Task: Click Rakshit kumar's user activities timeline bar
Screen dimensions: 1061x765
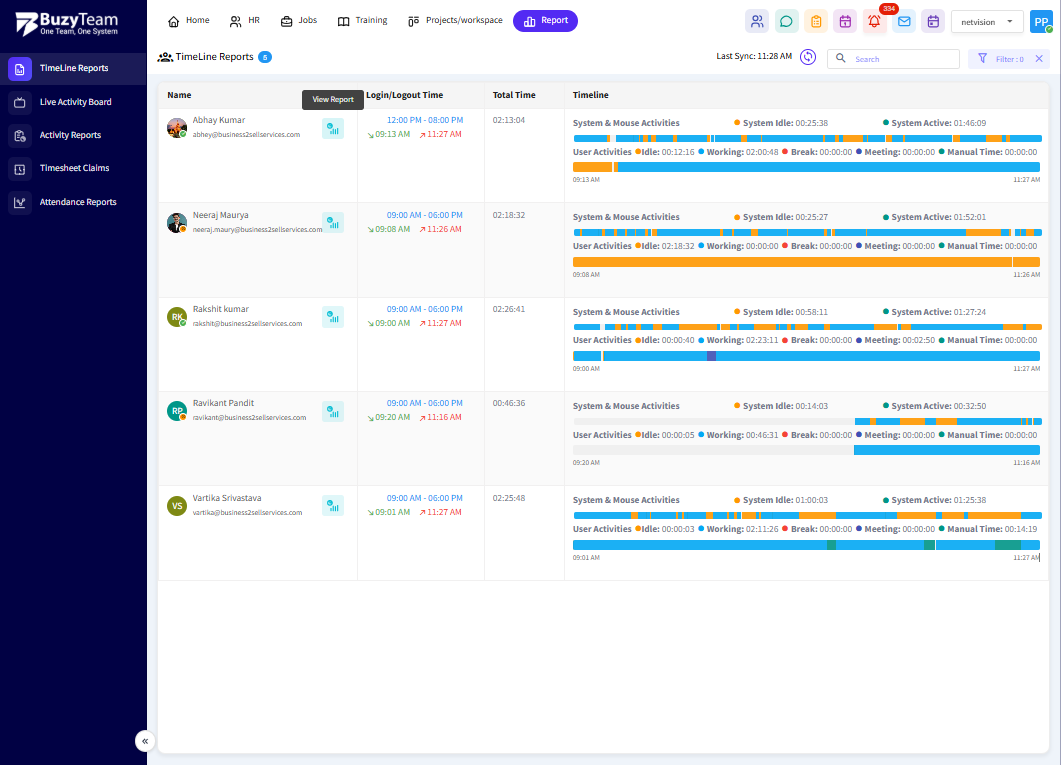Action: (807, 356)
